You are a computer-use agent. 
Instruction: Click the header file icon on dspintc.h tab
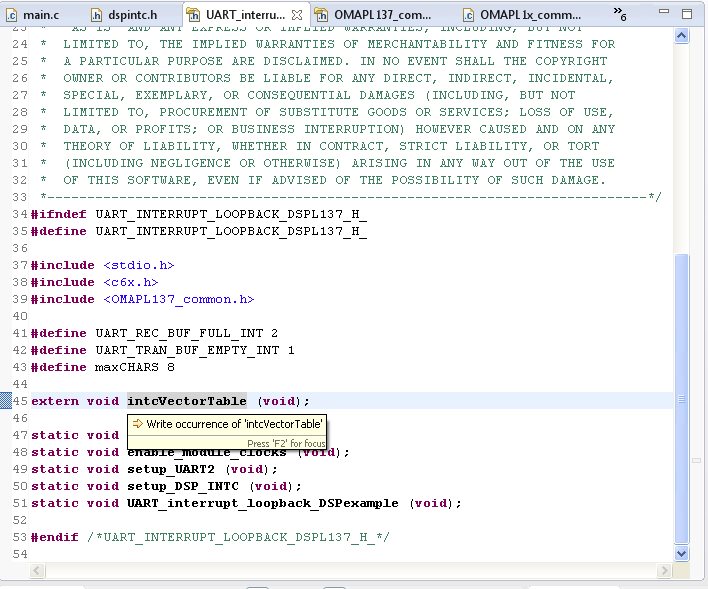point(97,15)
